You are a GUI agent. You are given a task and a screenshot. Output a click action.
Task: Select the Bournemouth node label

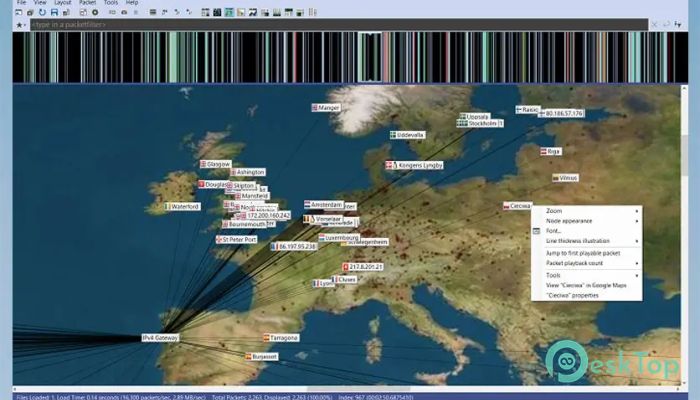(244, 225)
